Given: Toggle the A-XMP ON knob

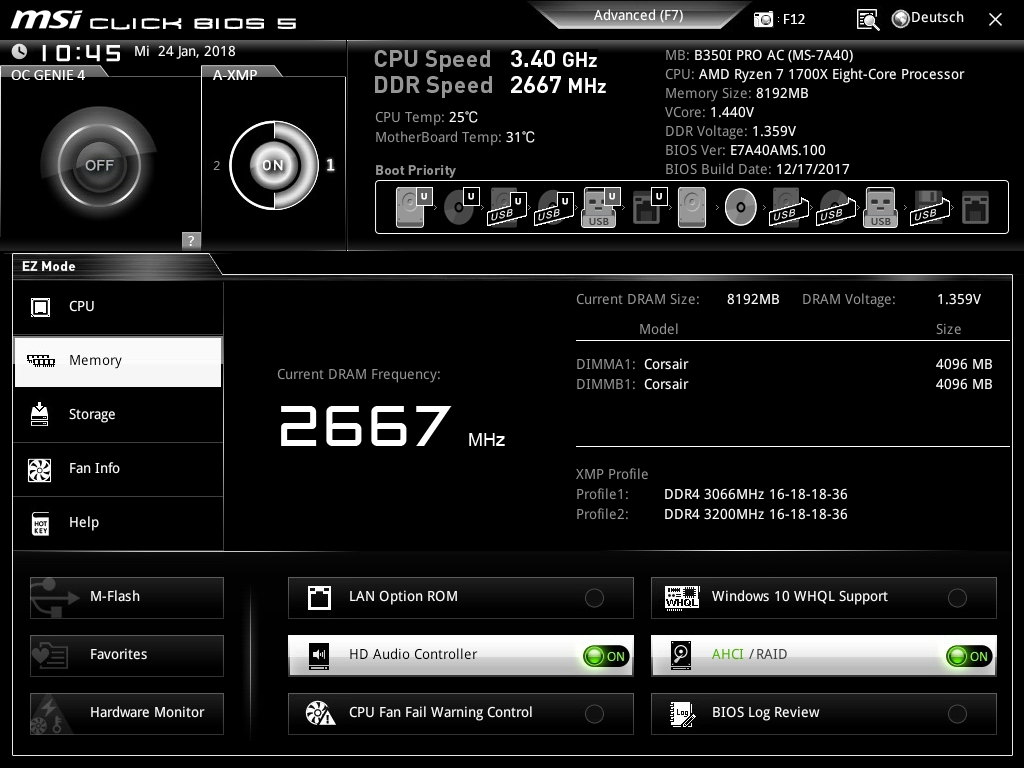Looking at the screenshot, I should click(x=273, y=165).
